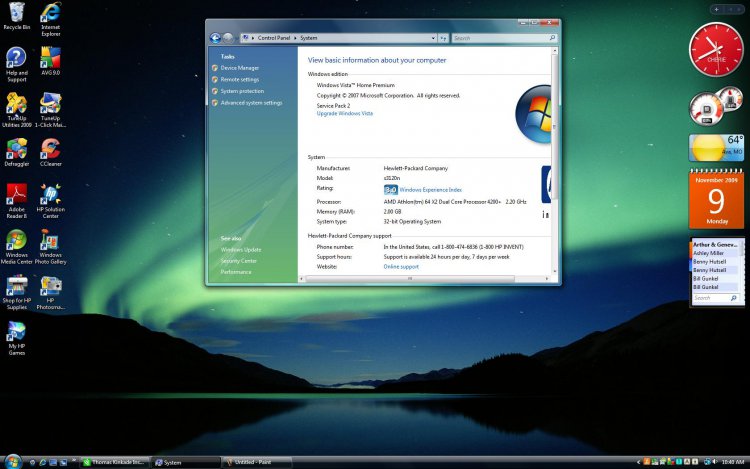Open Device Manager from the Tasks pane
The height and width of the screenshot is (469, 750).
240,68
